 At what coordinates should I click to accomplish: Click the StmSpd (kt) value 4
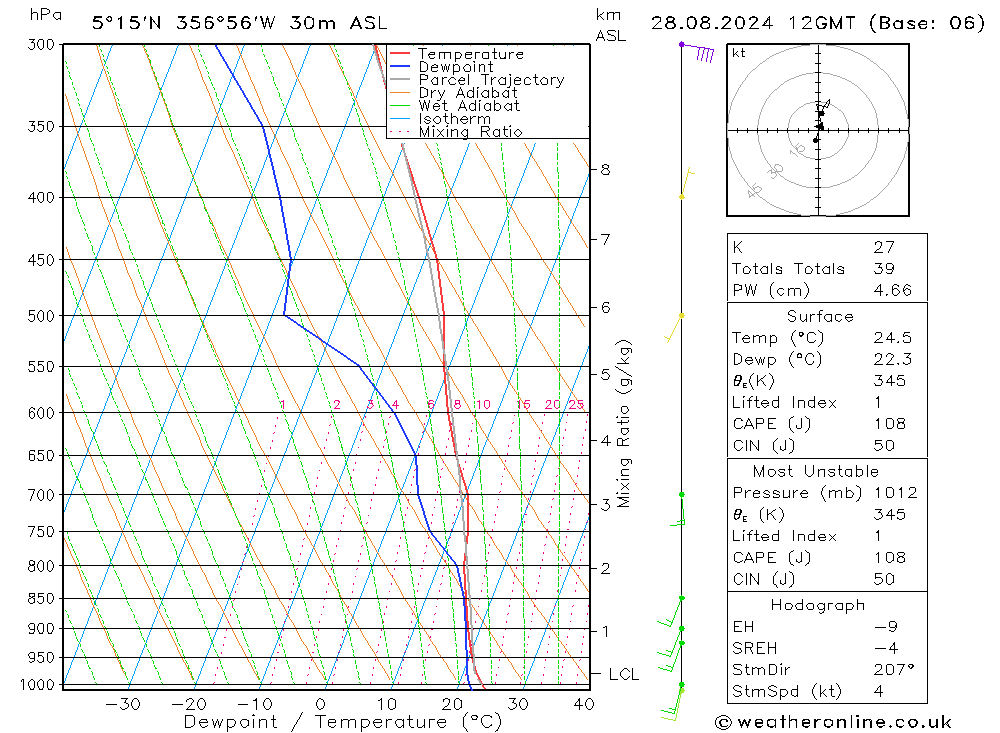pyautogui.click(x=879, y=692)
